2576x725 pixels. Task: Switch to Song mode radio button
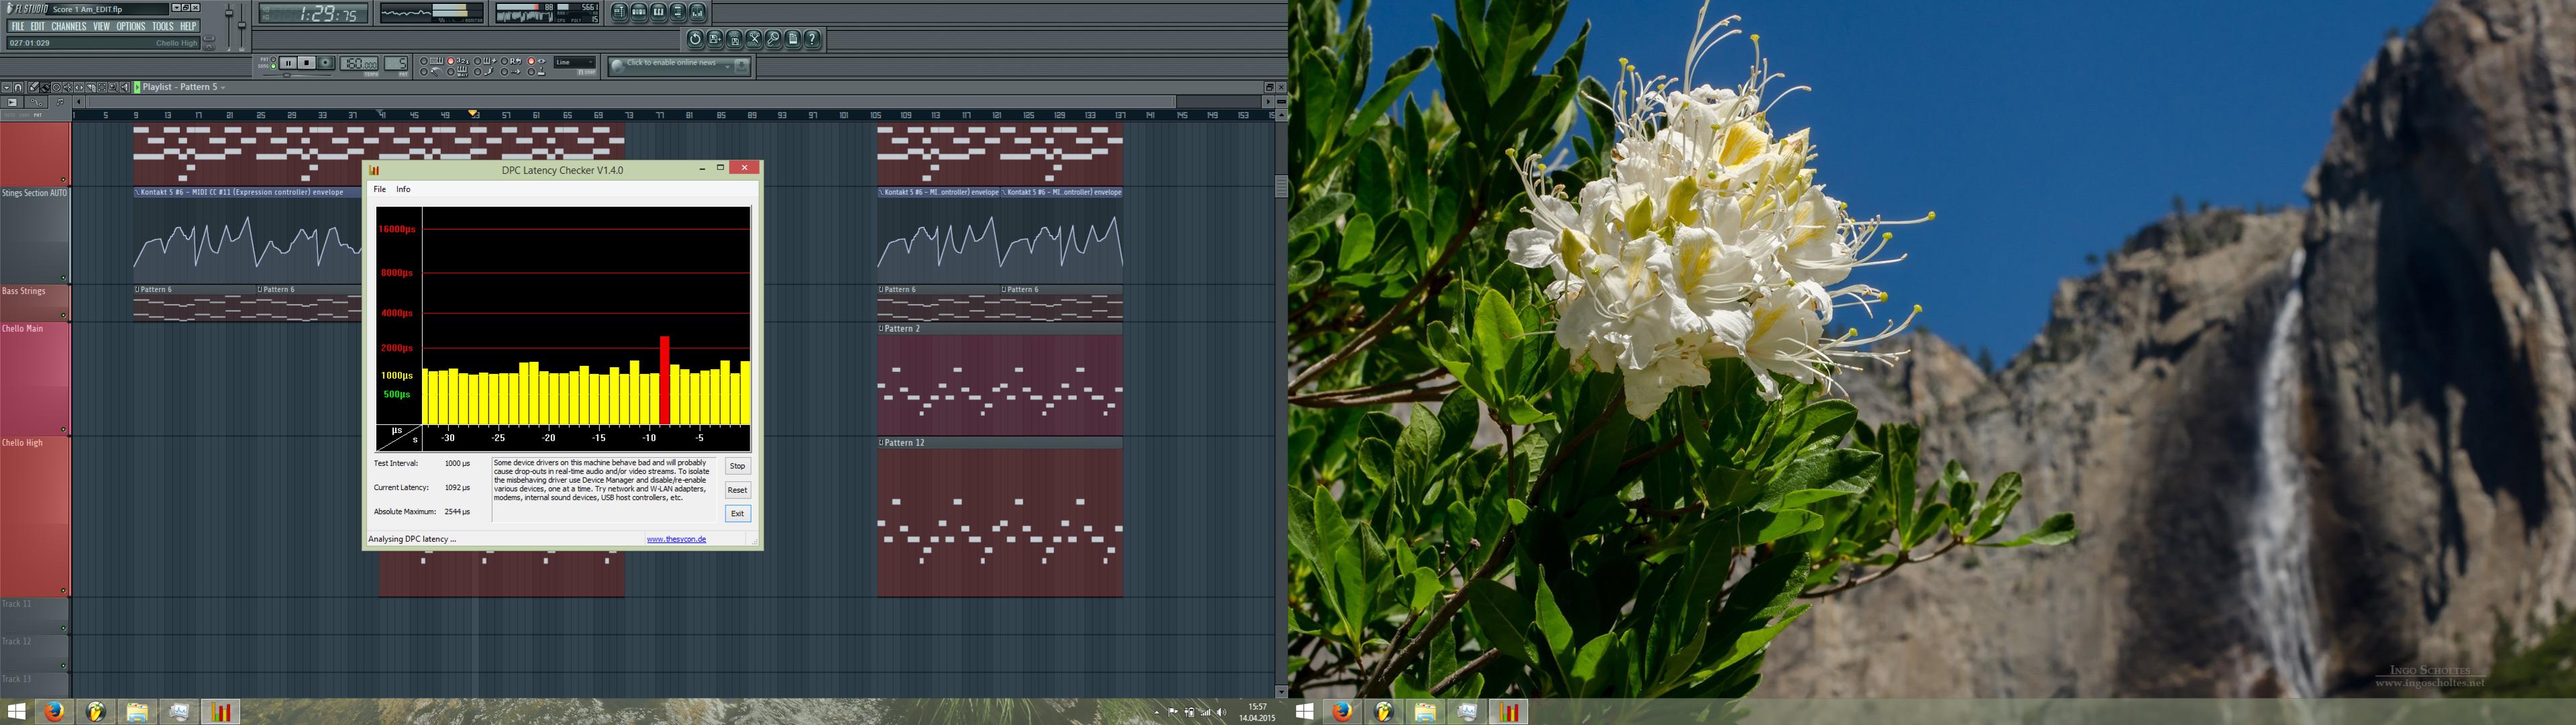[x=273, y=66]
